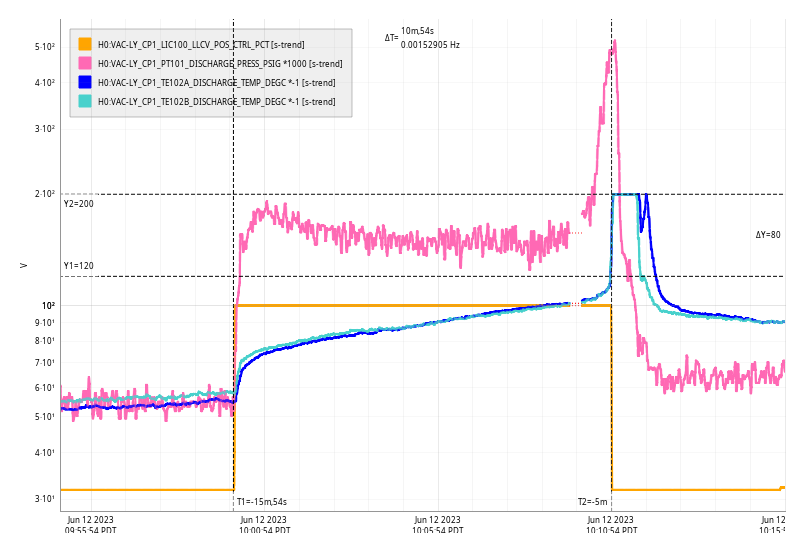804x551 pixels.
Task: Click the T2=-5m cursor label
Action: pos(592,502)
